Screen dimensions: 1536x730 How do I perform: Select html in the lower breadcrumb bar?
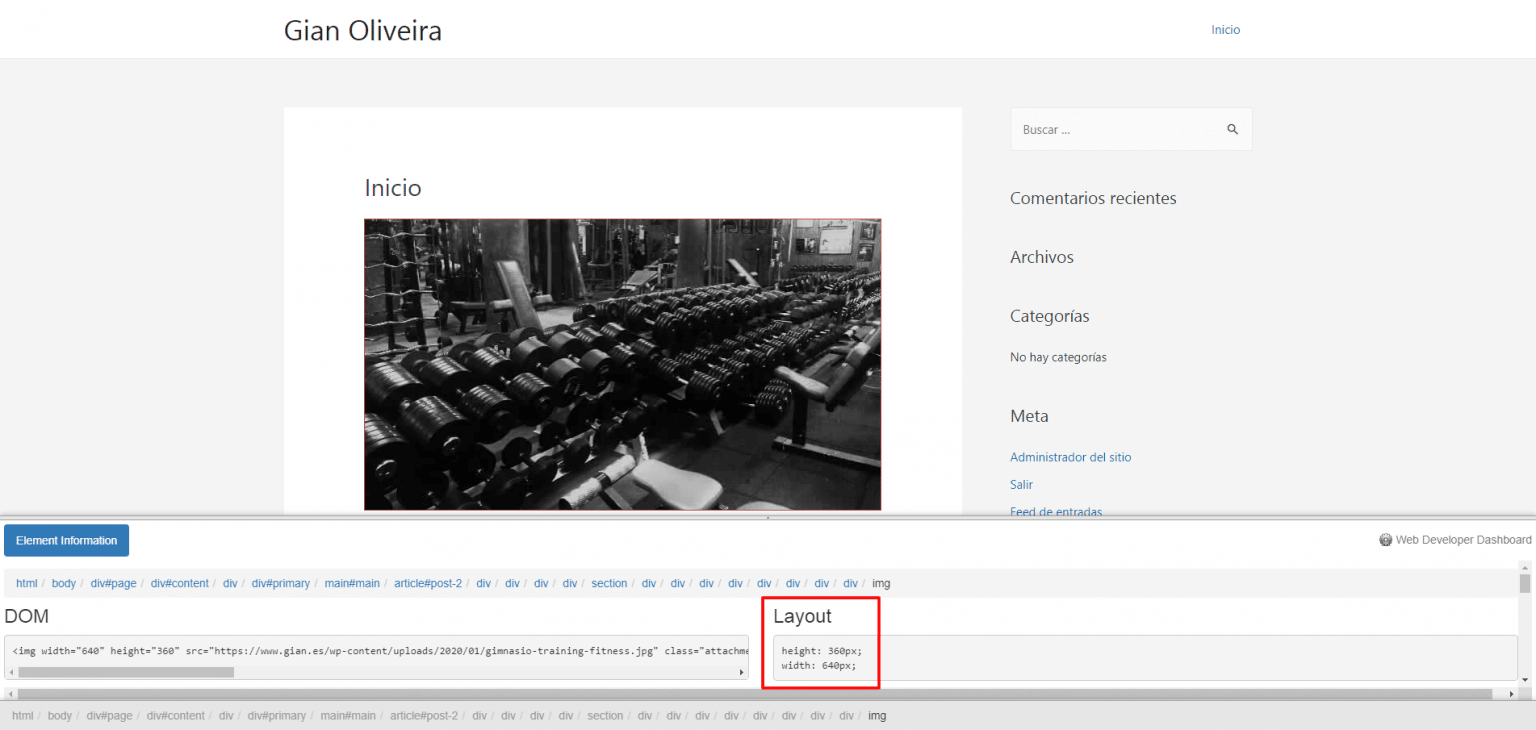[23, 715]
